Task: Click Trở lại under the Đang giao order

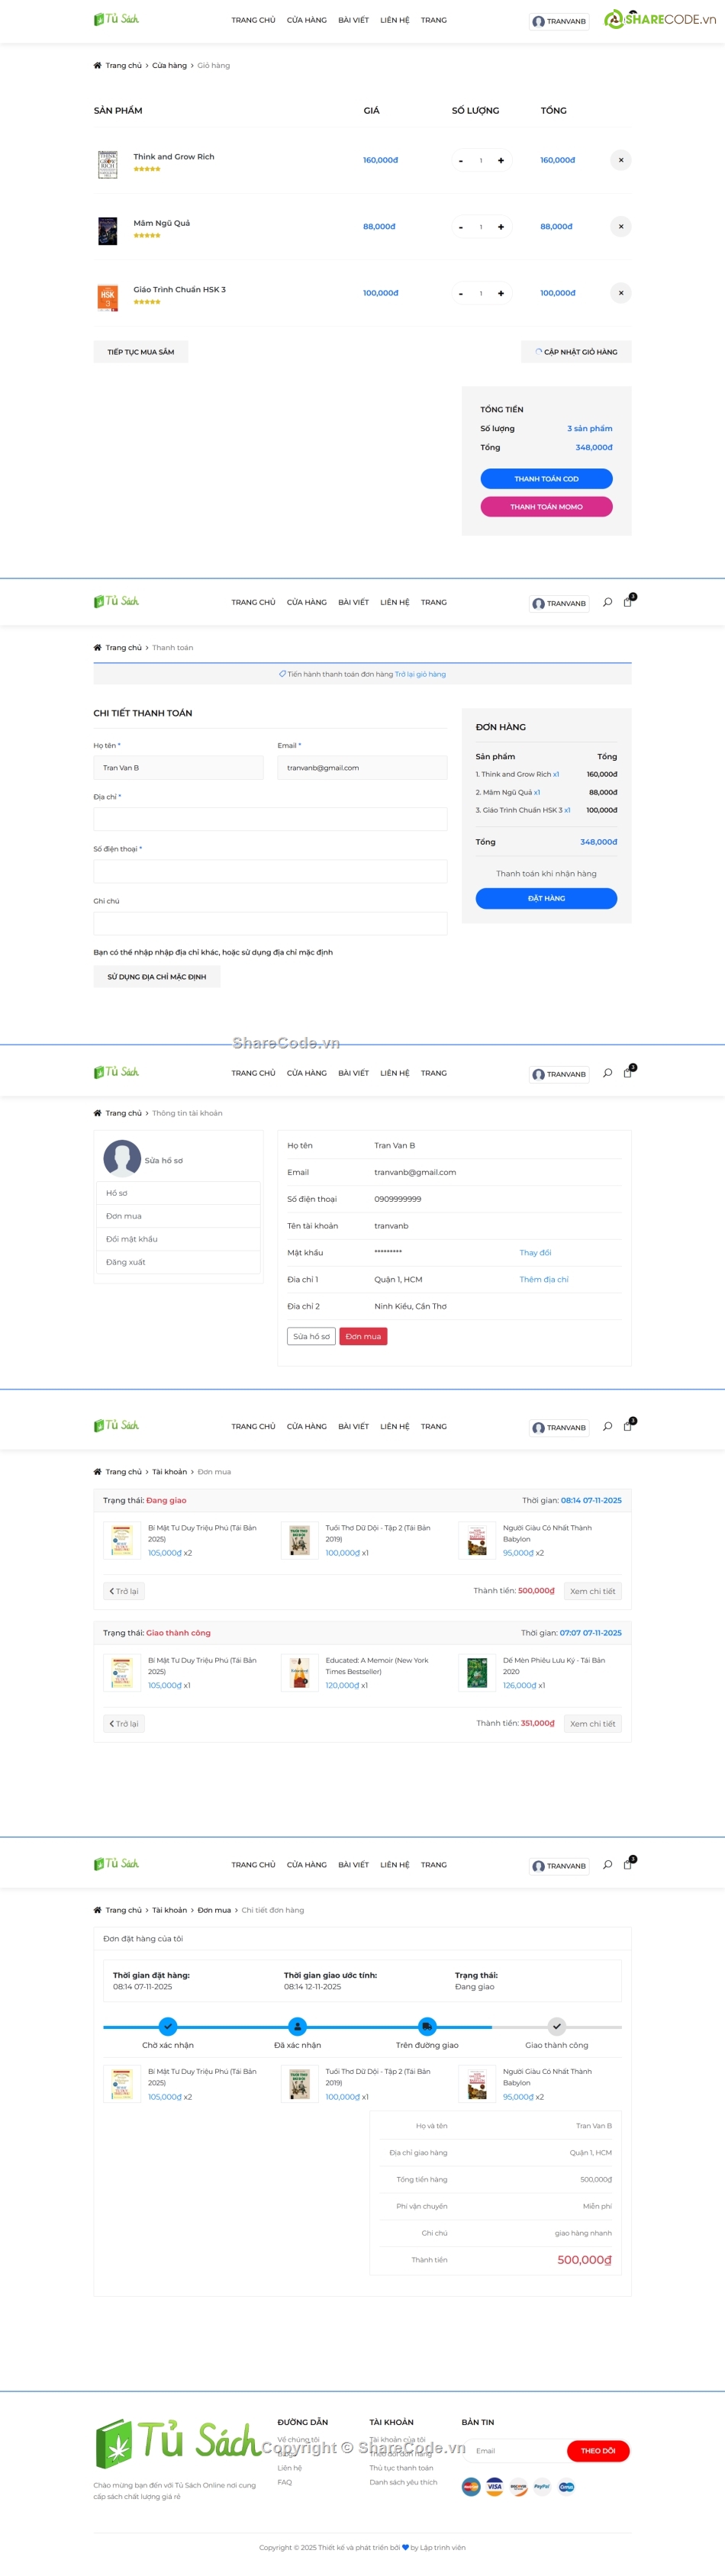Action: tap(124, 1591)
